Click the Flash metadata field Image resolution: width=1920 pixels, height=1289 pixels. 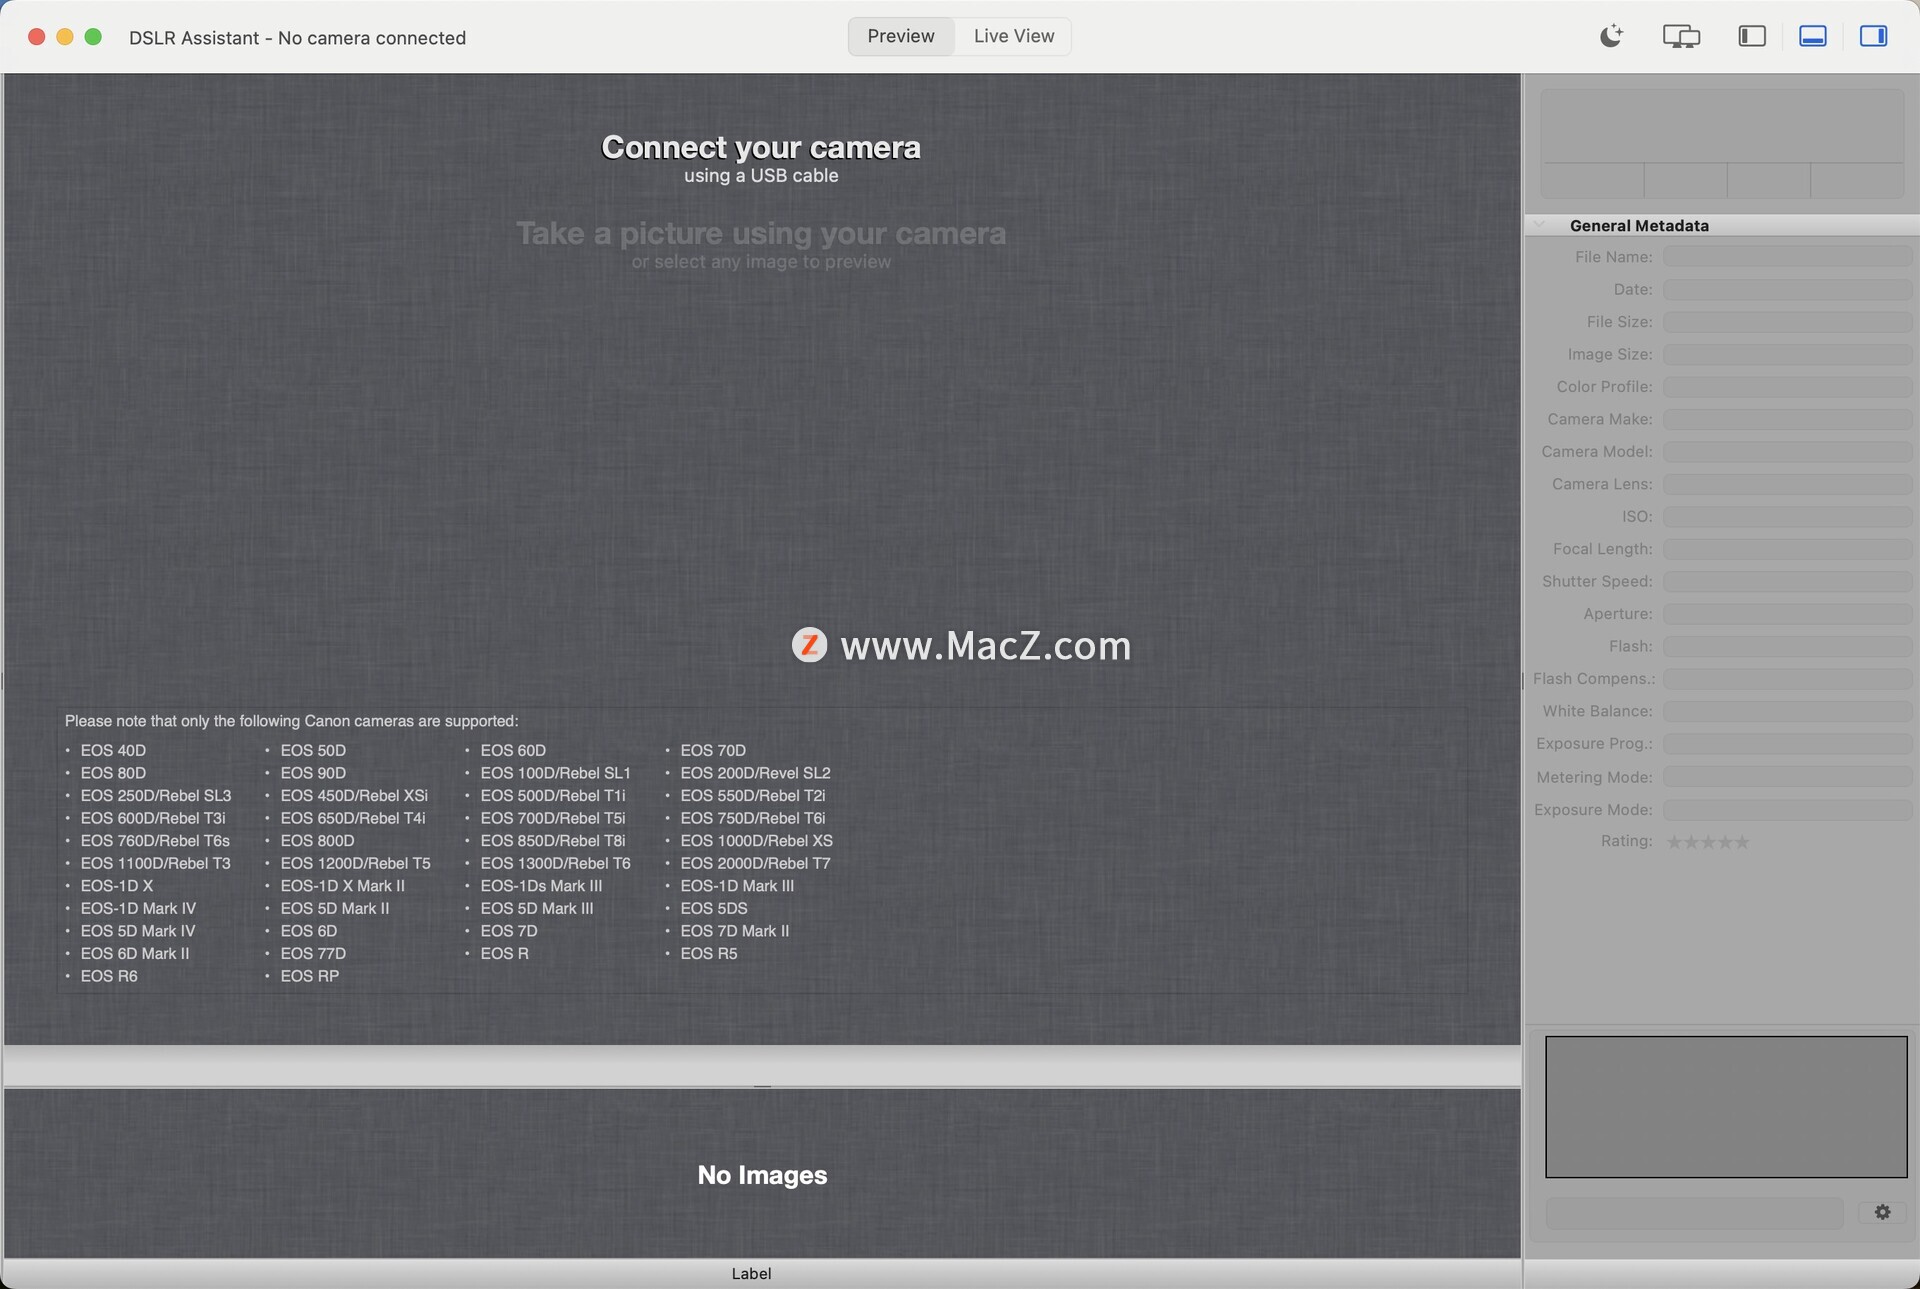pos(1787,647)
